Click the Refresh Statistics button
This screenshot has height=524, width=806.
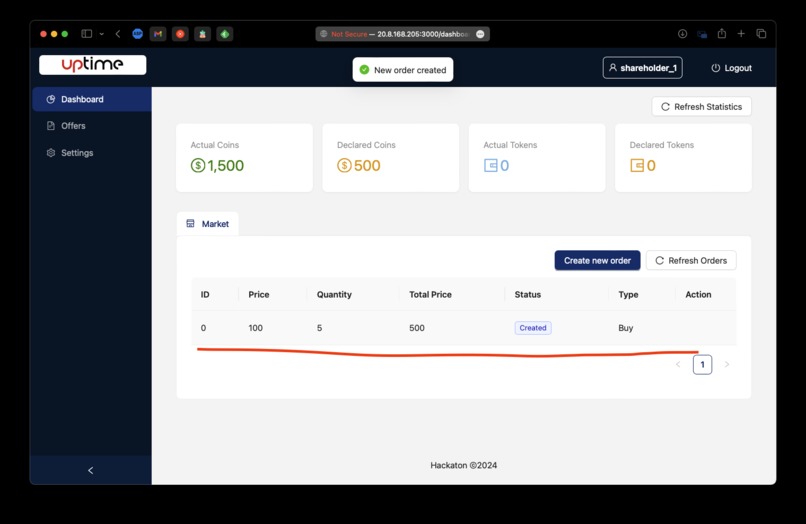pyautogui.click(x=702, y=107)
